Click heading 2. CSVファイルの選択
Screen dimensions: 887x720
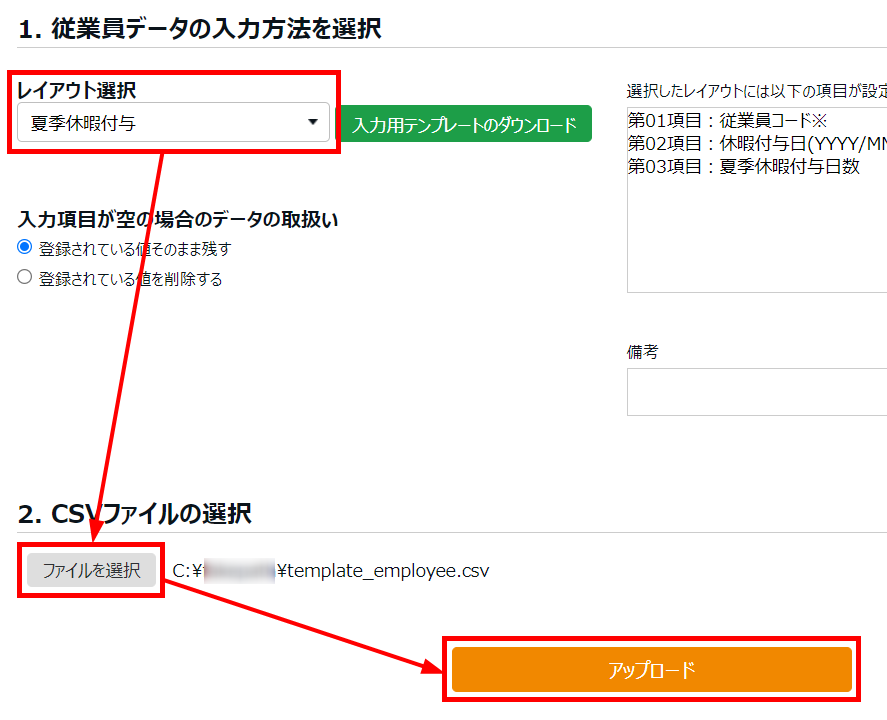click(x=135, y=514)
